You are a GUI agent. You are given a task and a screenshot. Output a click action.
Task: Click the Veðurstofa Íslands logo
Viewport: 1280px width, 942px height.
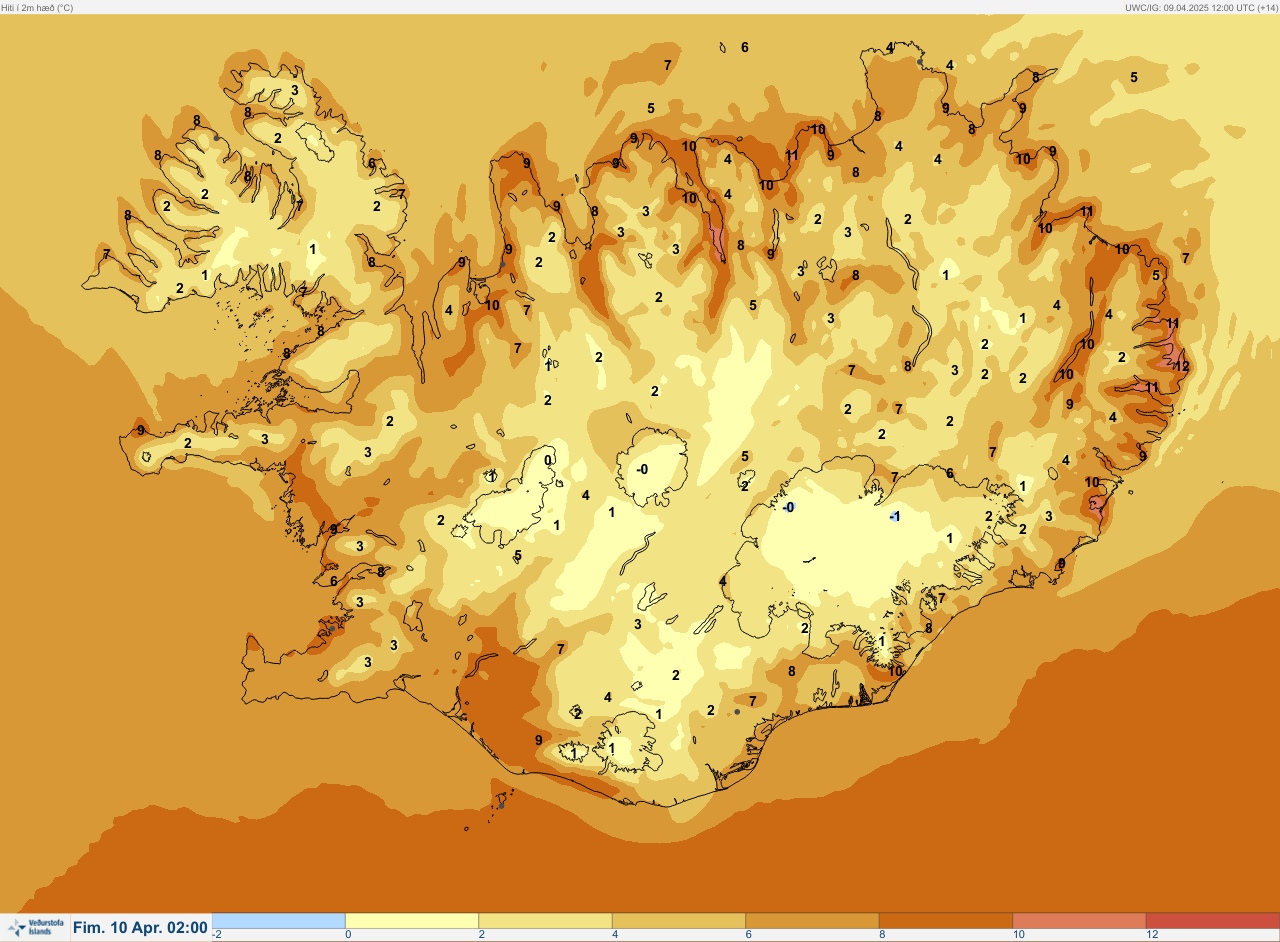tap(34, 928)
